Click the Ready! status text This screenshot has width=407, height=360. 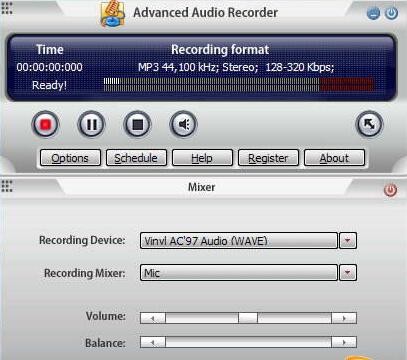[x=49, y=85]
